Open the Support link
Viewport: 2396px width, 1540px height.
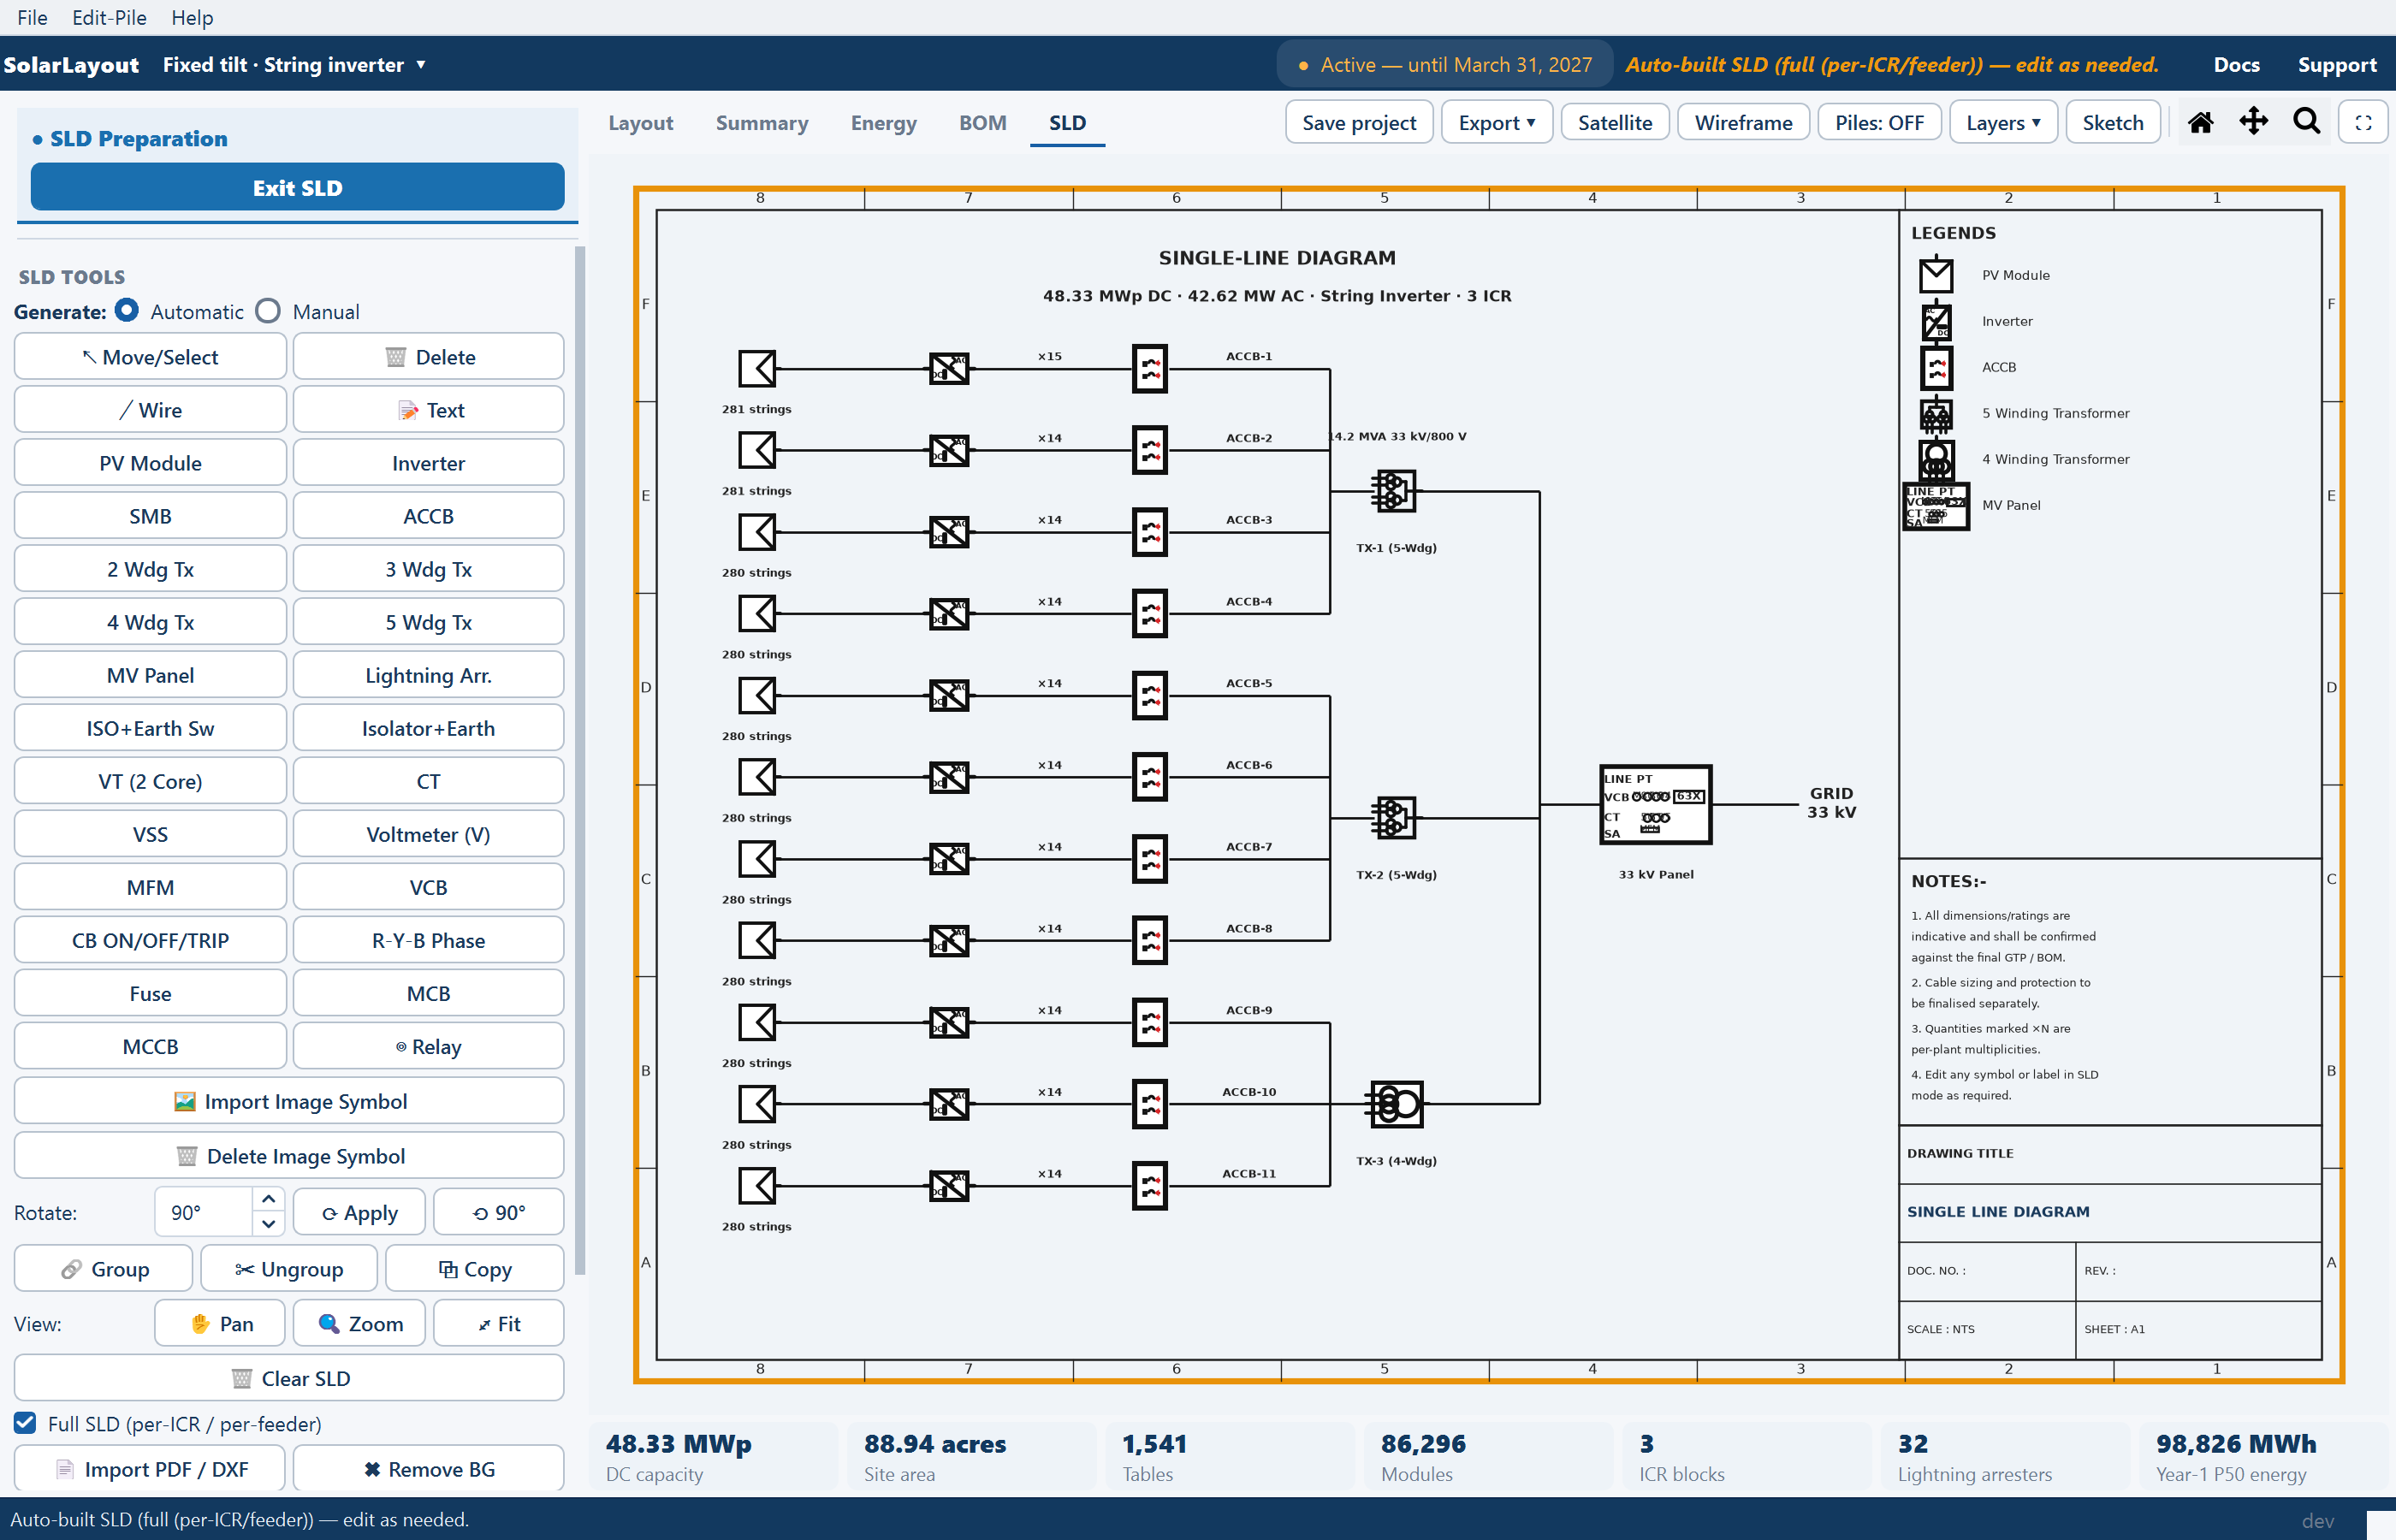point(2336,64)
